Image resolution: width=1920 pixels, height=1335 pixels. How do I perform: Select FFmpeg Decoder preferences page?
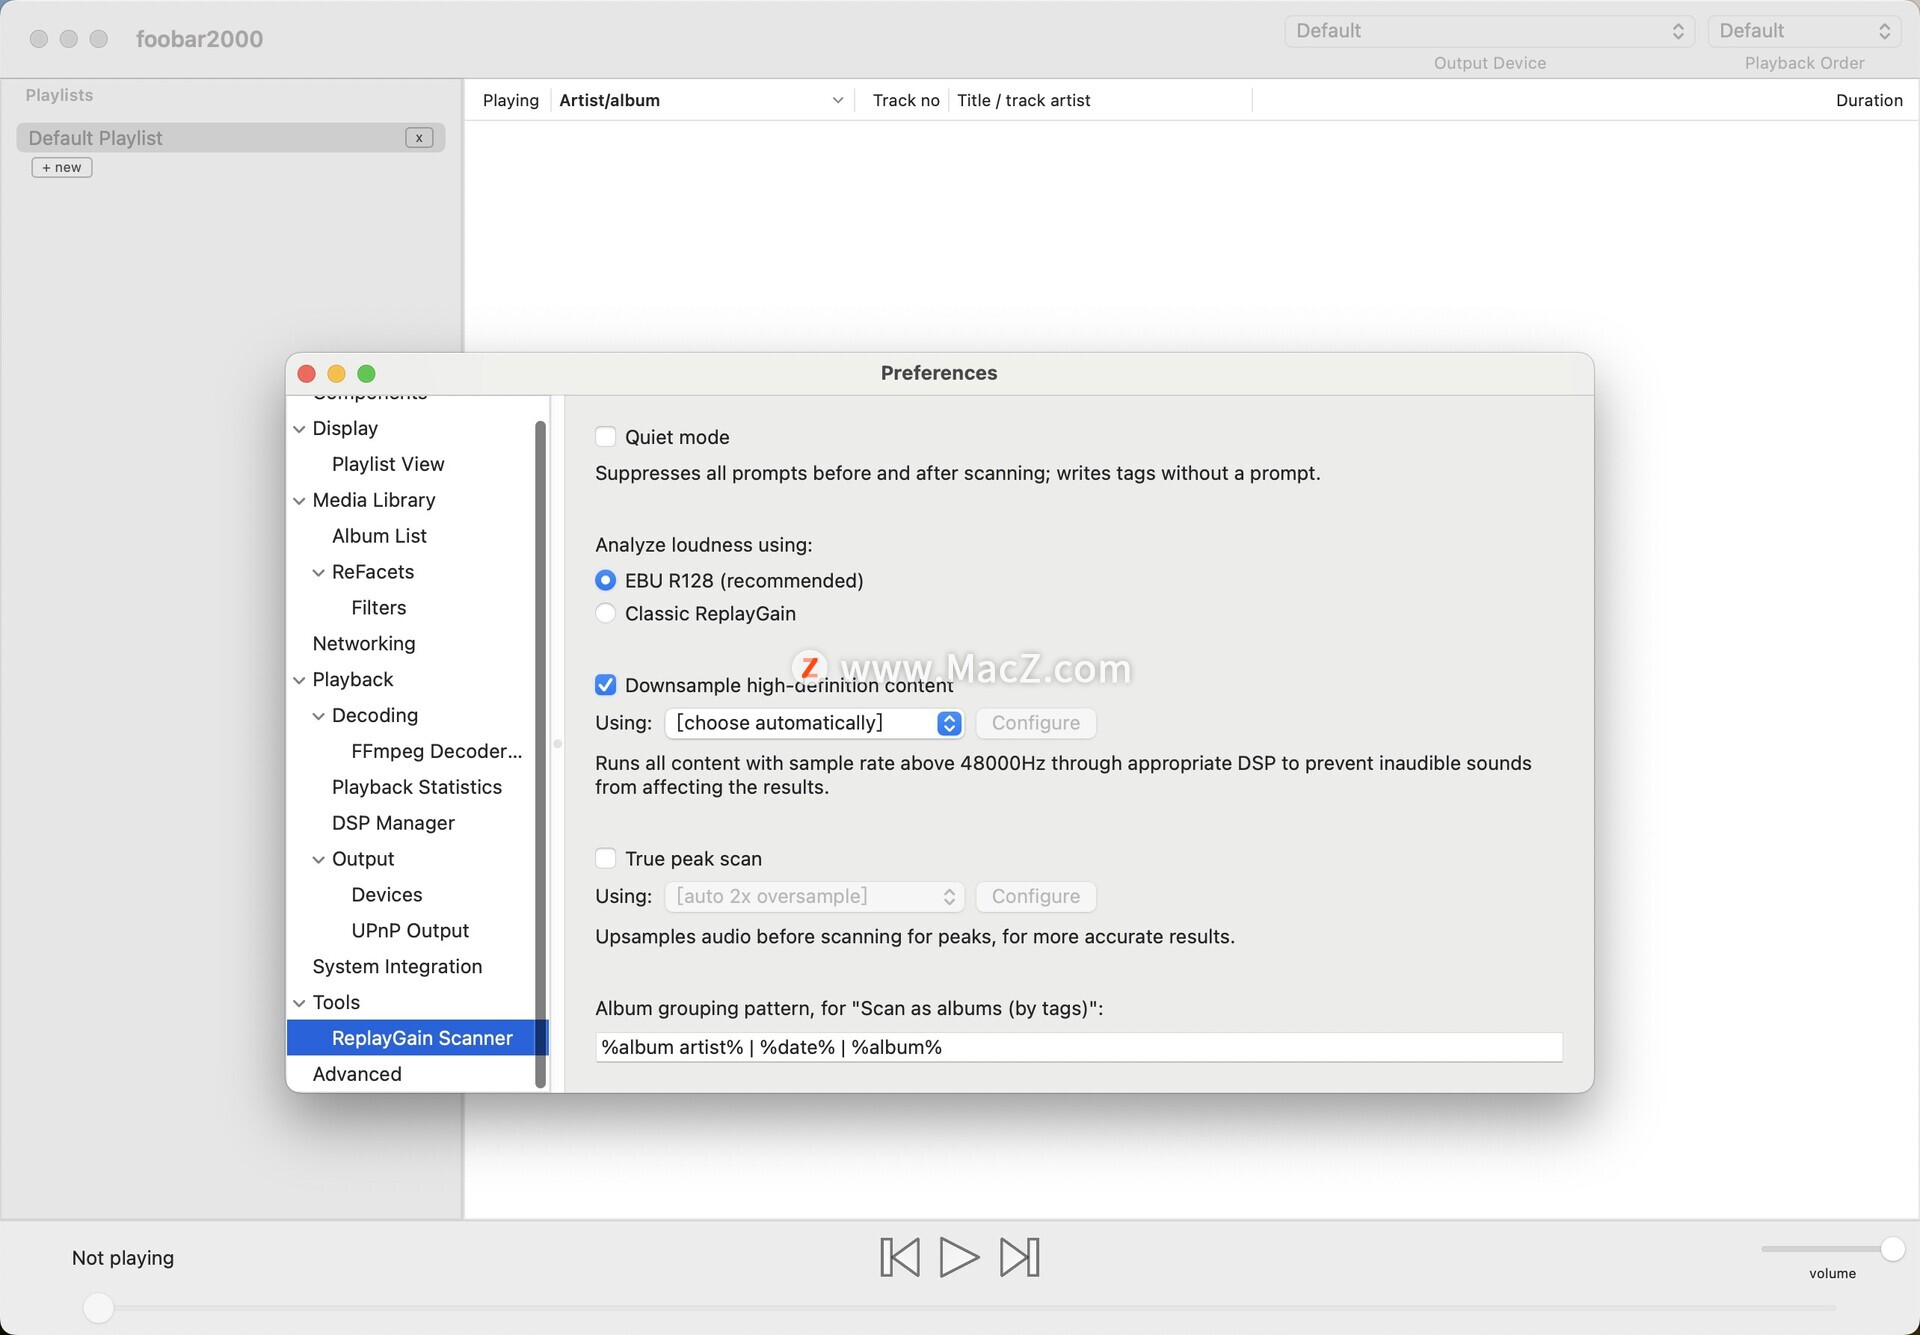[x=436, y=751]
